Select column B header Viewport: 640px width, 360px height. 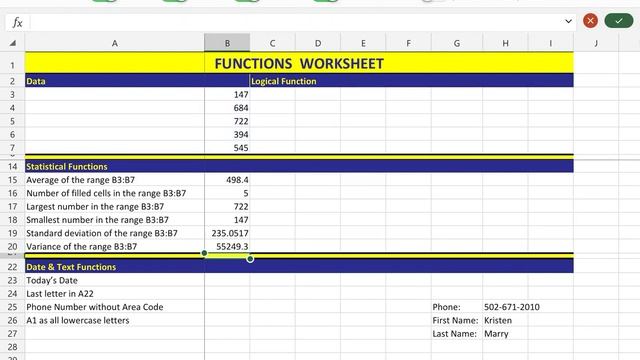pyautogui.click(x=227, y=43)
